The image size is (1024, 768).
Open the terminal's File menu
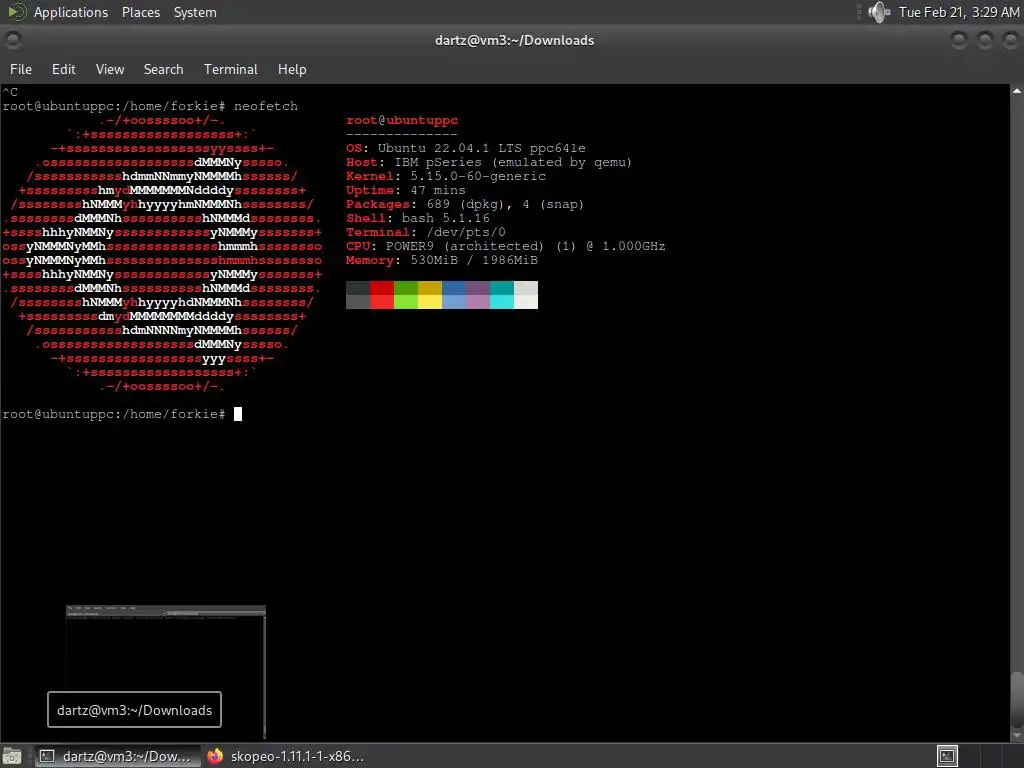pos(21,69)
